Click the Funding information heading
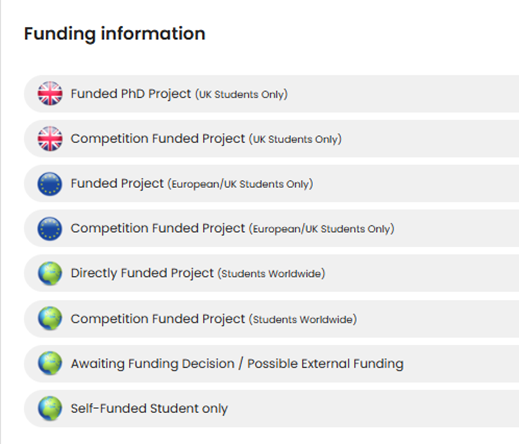Viewport: 519px width, 444px height. [115, 34]
